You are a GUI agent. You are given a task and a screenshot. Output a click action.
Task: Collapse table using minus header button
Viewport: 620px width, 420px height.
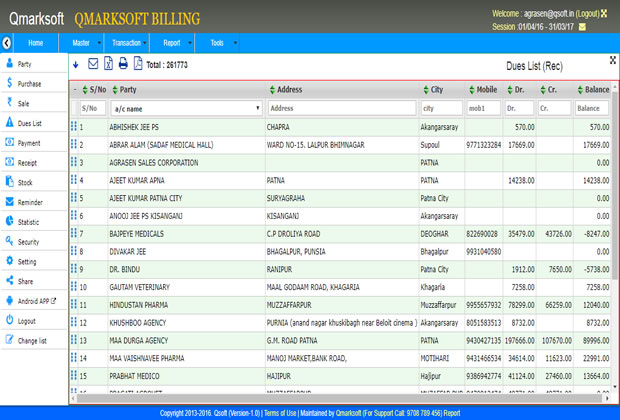coord(75,90)
